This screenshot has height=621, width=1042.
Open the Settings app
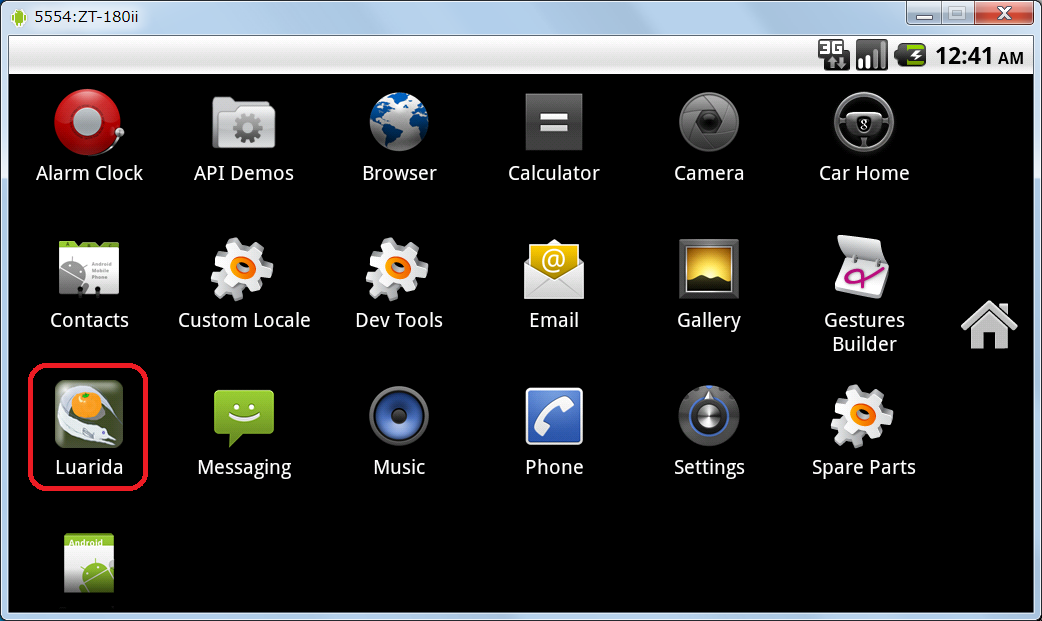coord(709,416)
